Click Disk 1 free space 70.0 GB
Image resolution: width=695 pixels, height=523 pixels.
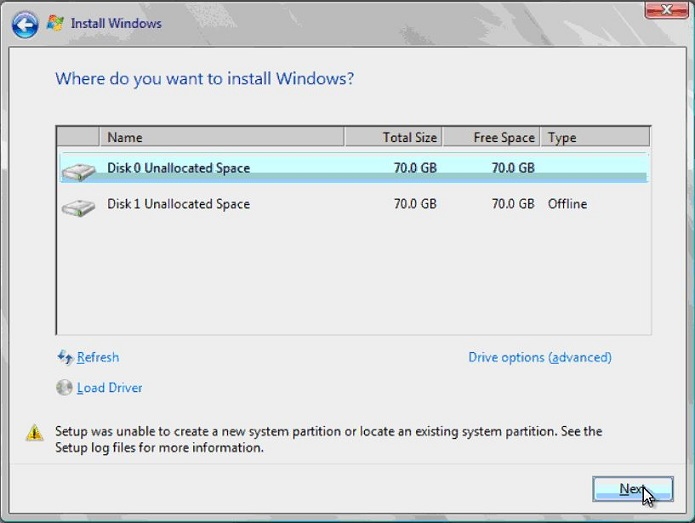pos(513,204)
